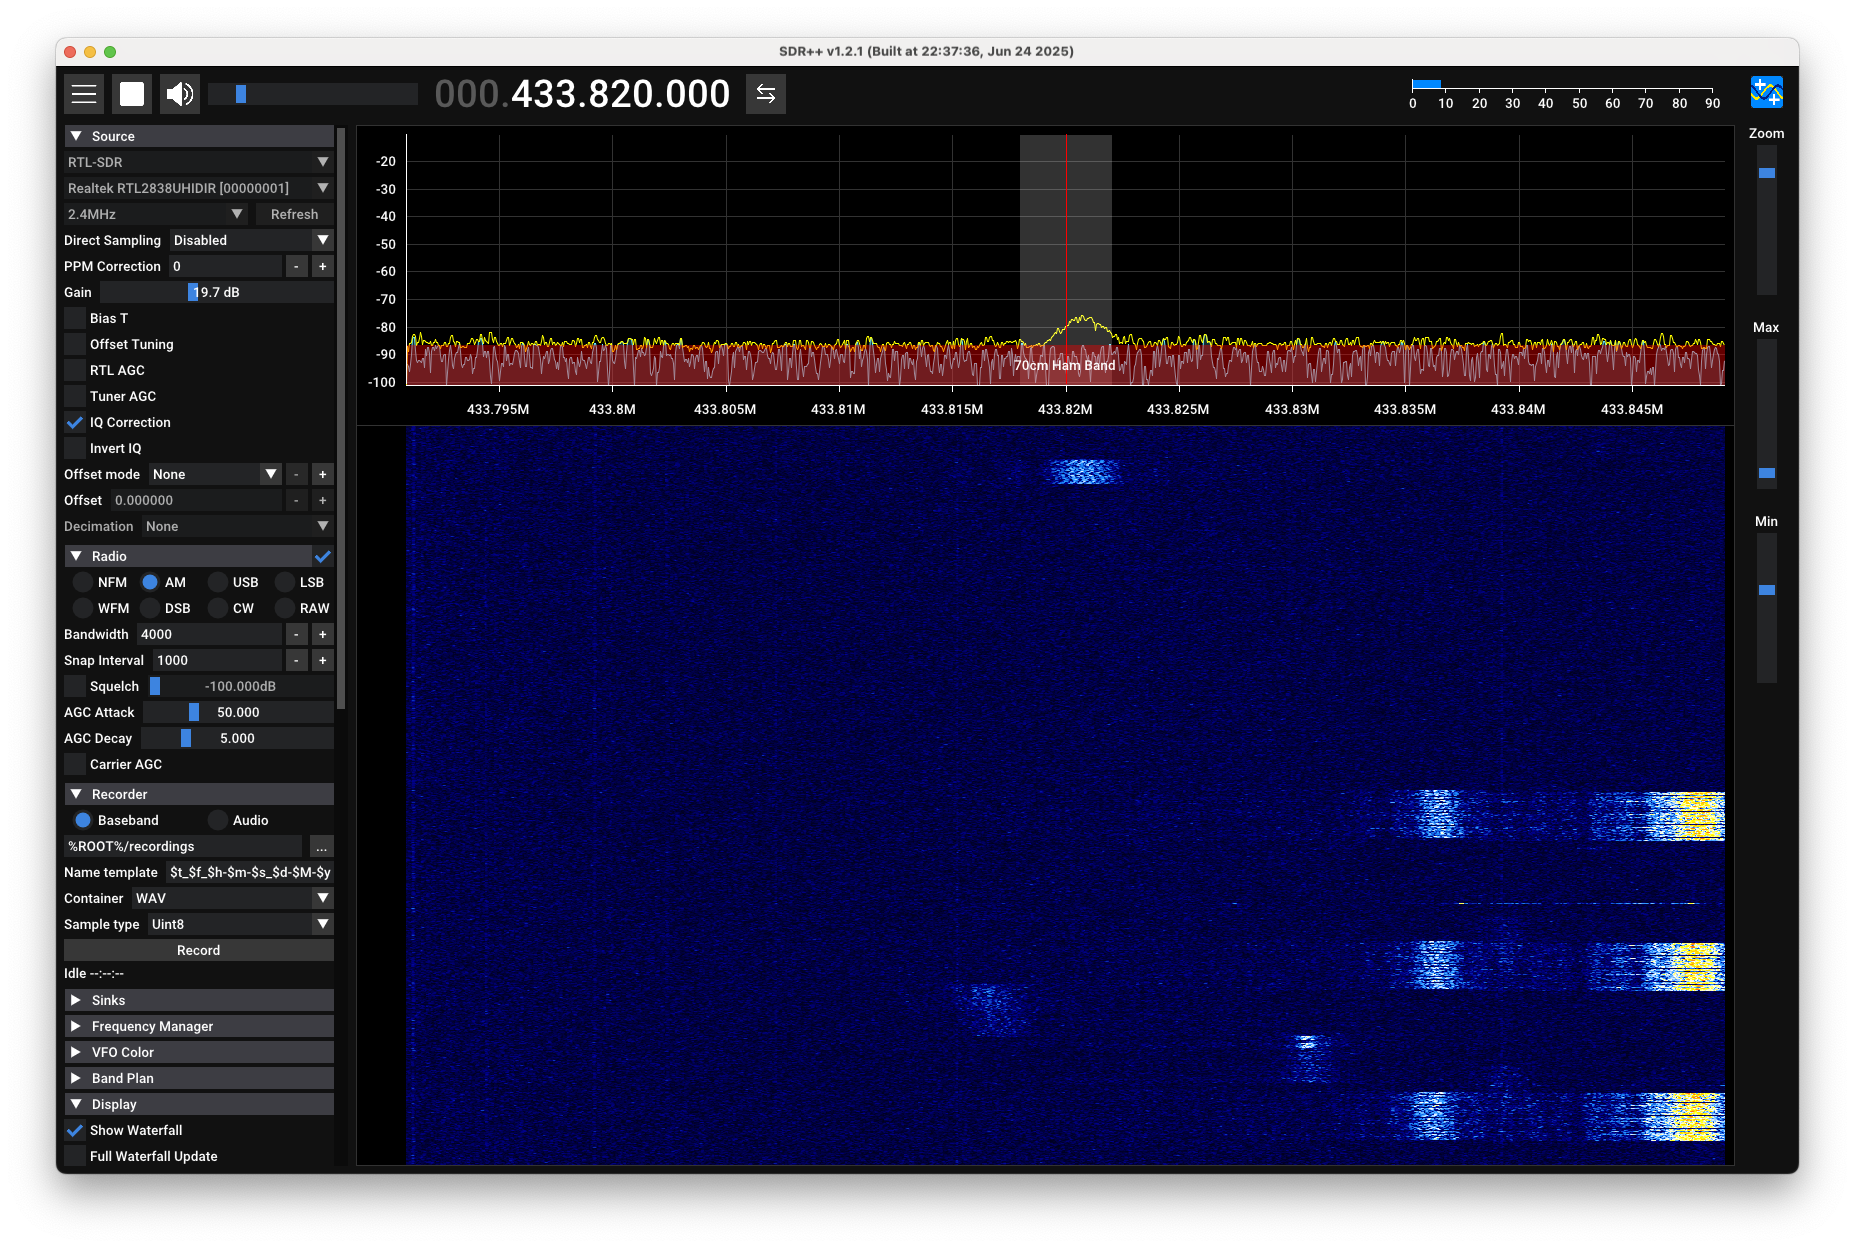Screen dimensions: 1855x1248
Task: Click Refresh to rescan devices
Action: 294,214
